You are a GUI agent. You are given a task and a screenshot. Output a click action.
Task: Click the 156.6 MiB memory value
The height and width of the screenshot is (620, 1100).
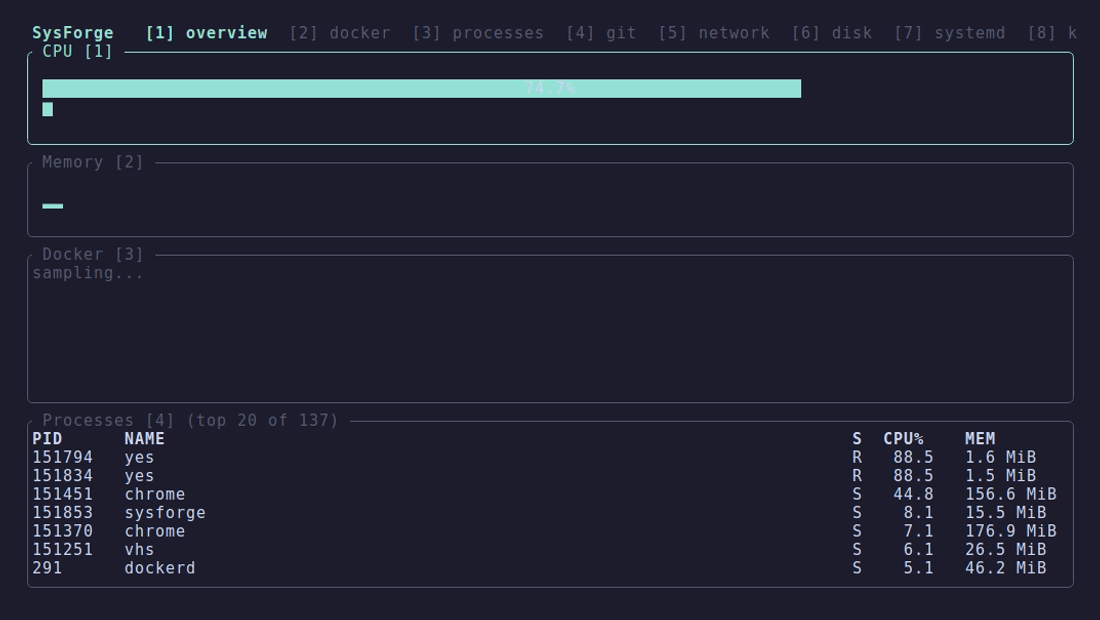tap(1010, 494)
